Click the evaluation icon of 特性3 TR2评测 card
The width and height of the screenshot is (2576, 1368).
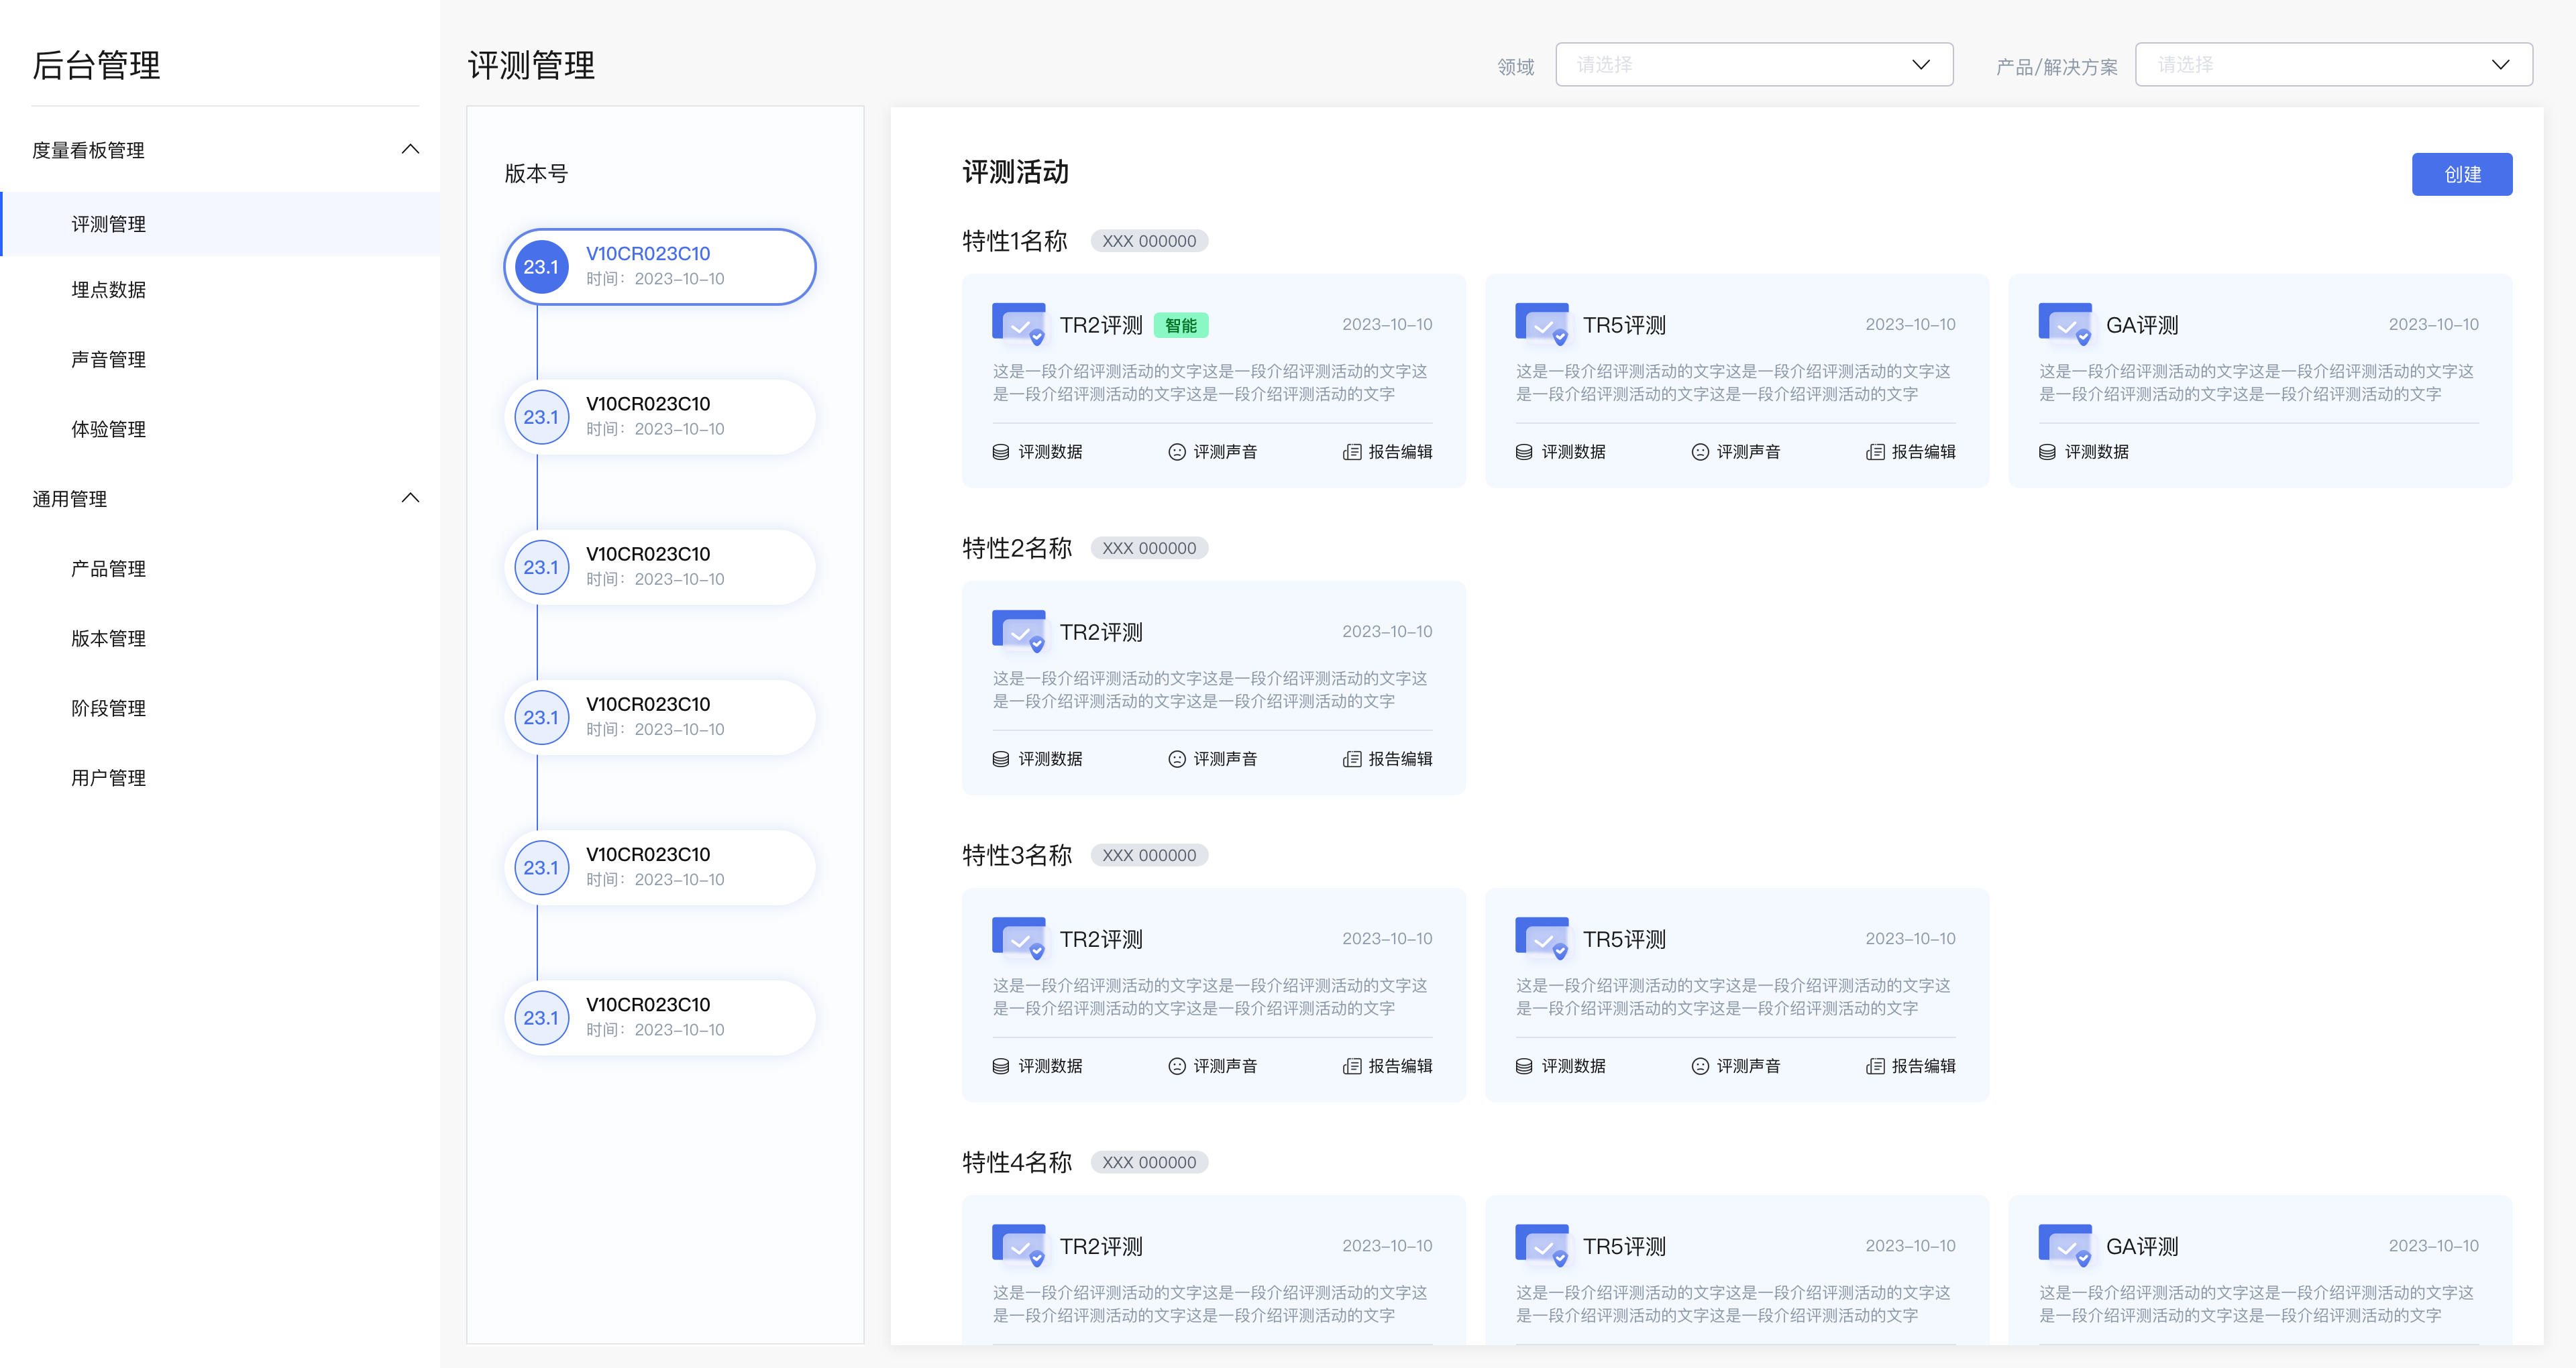click(1018, 938)
